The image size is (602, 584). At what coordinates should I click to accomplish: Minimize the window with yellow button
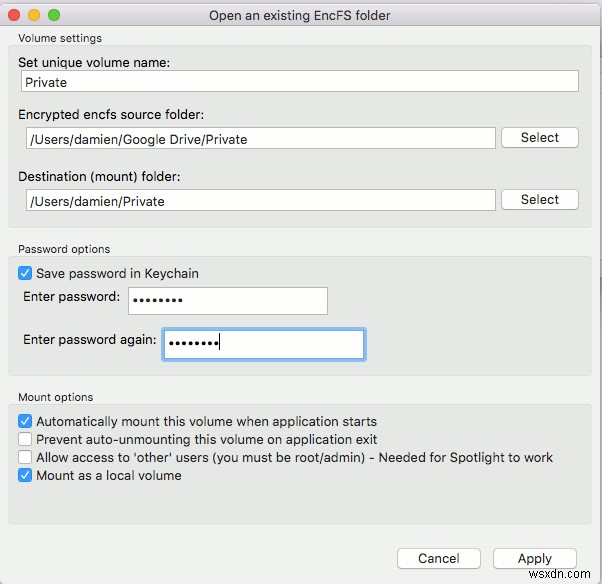pyautogui.click(x=34, y=15)
